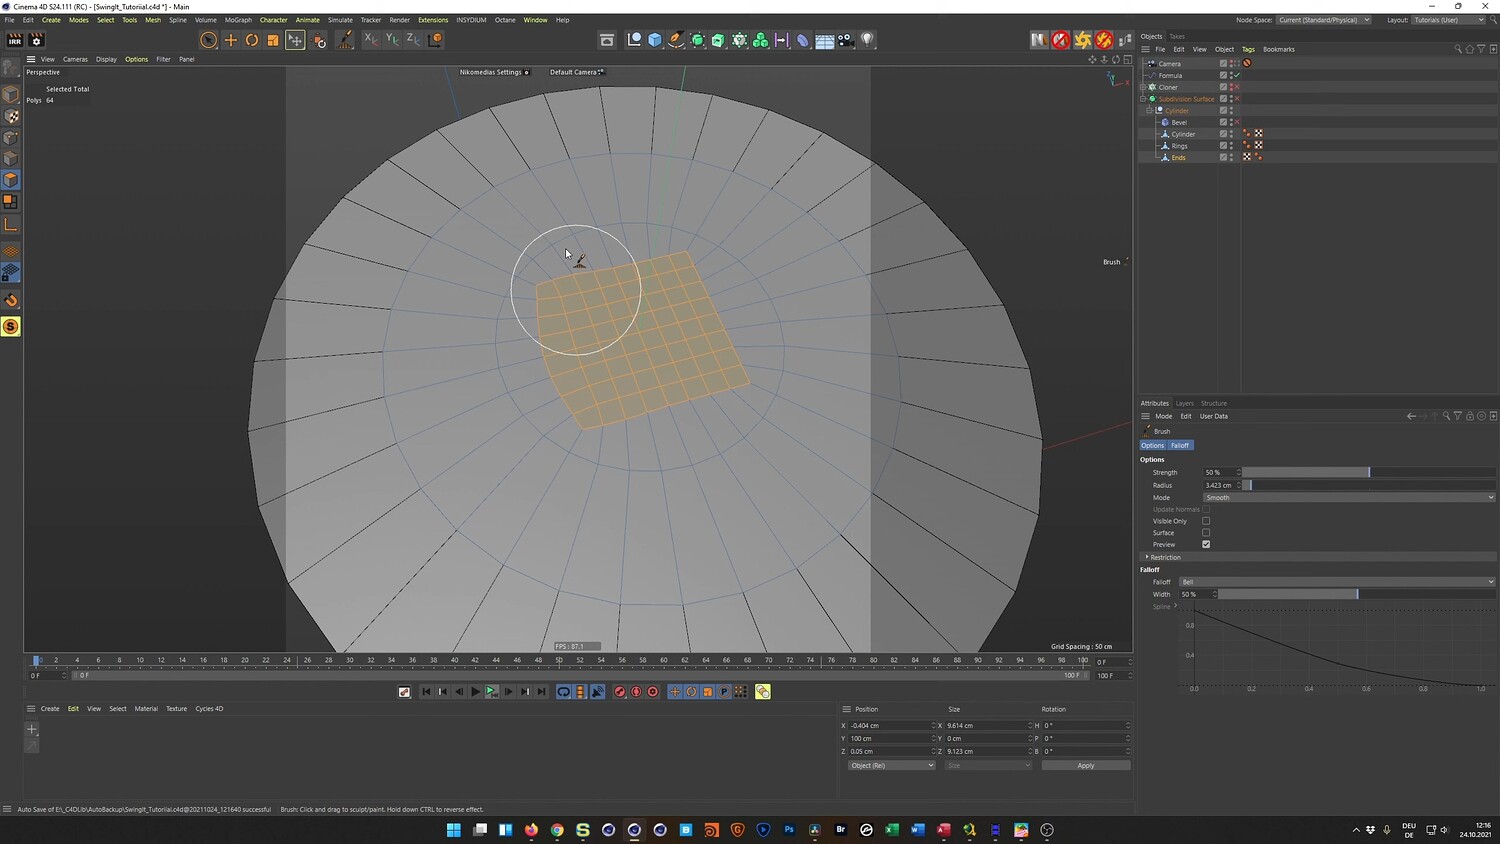Expand the Restriction section
Image resolution: width=1500 pixels, height=844 pixels.
pos(1164,557)
